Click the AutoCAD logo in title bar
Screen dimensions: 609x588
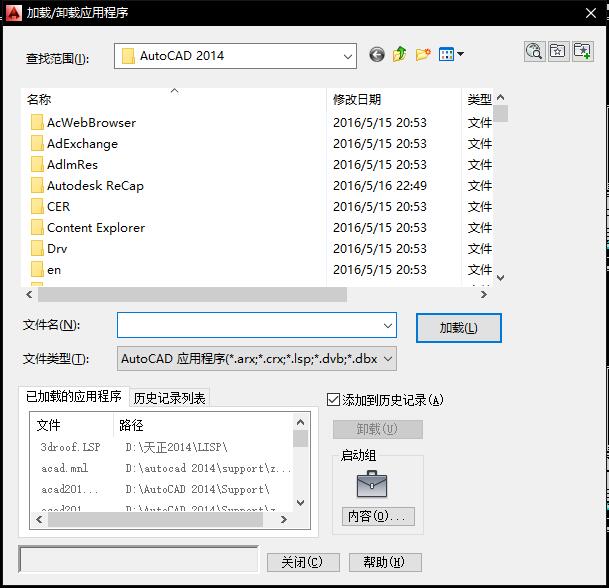14,12
